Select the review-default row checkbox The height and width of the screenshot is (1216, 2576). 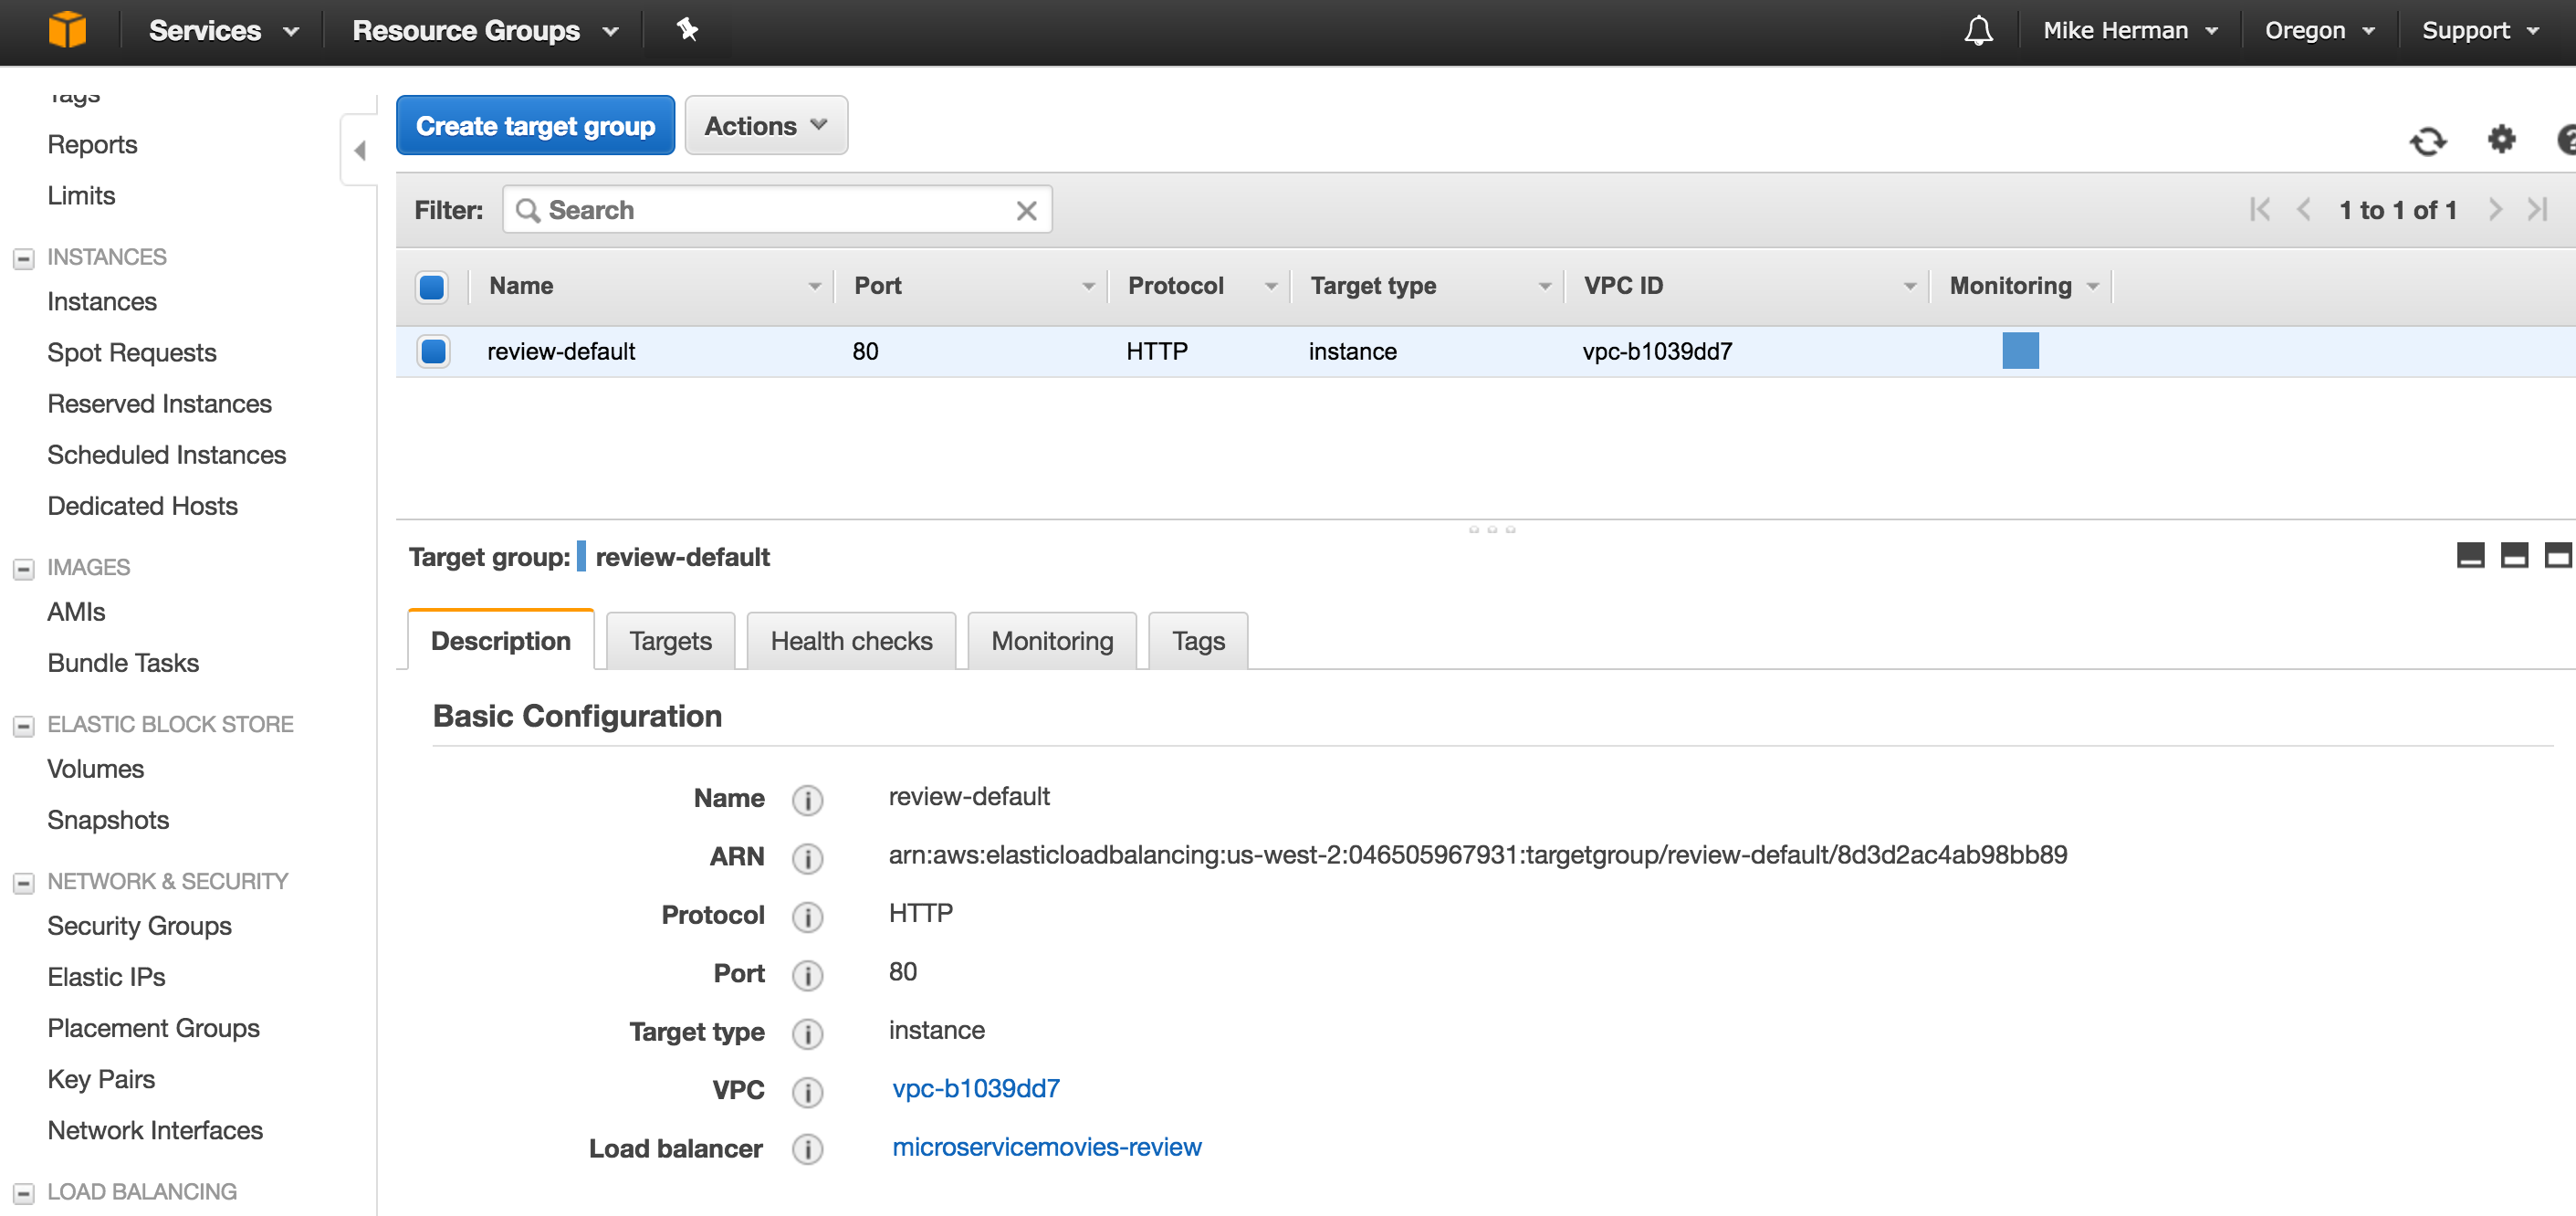(x=433, y=351)
